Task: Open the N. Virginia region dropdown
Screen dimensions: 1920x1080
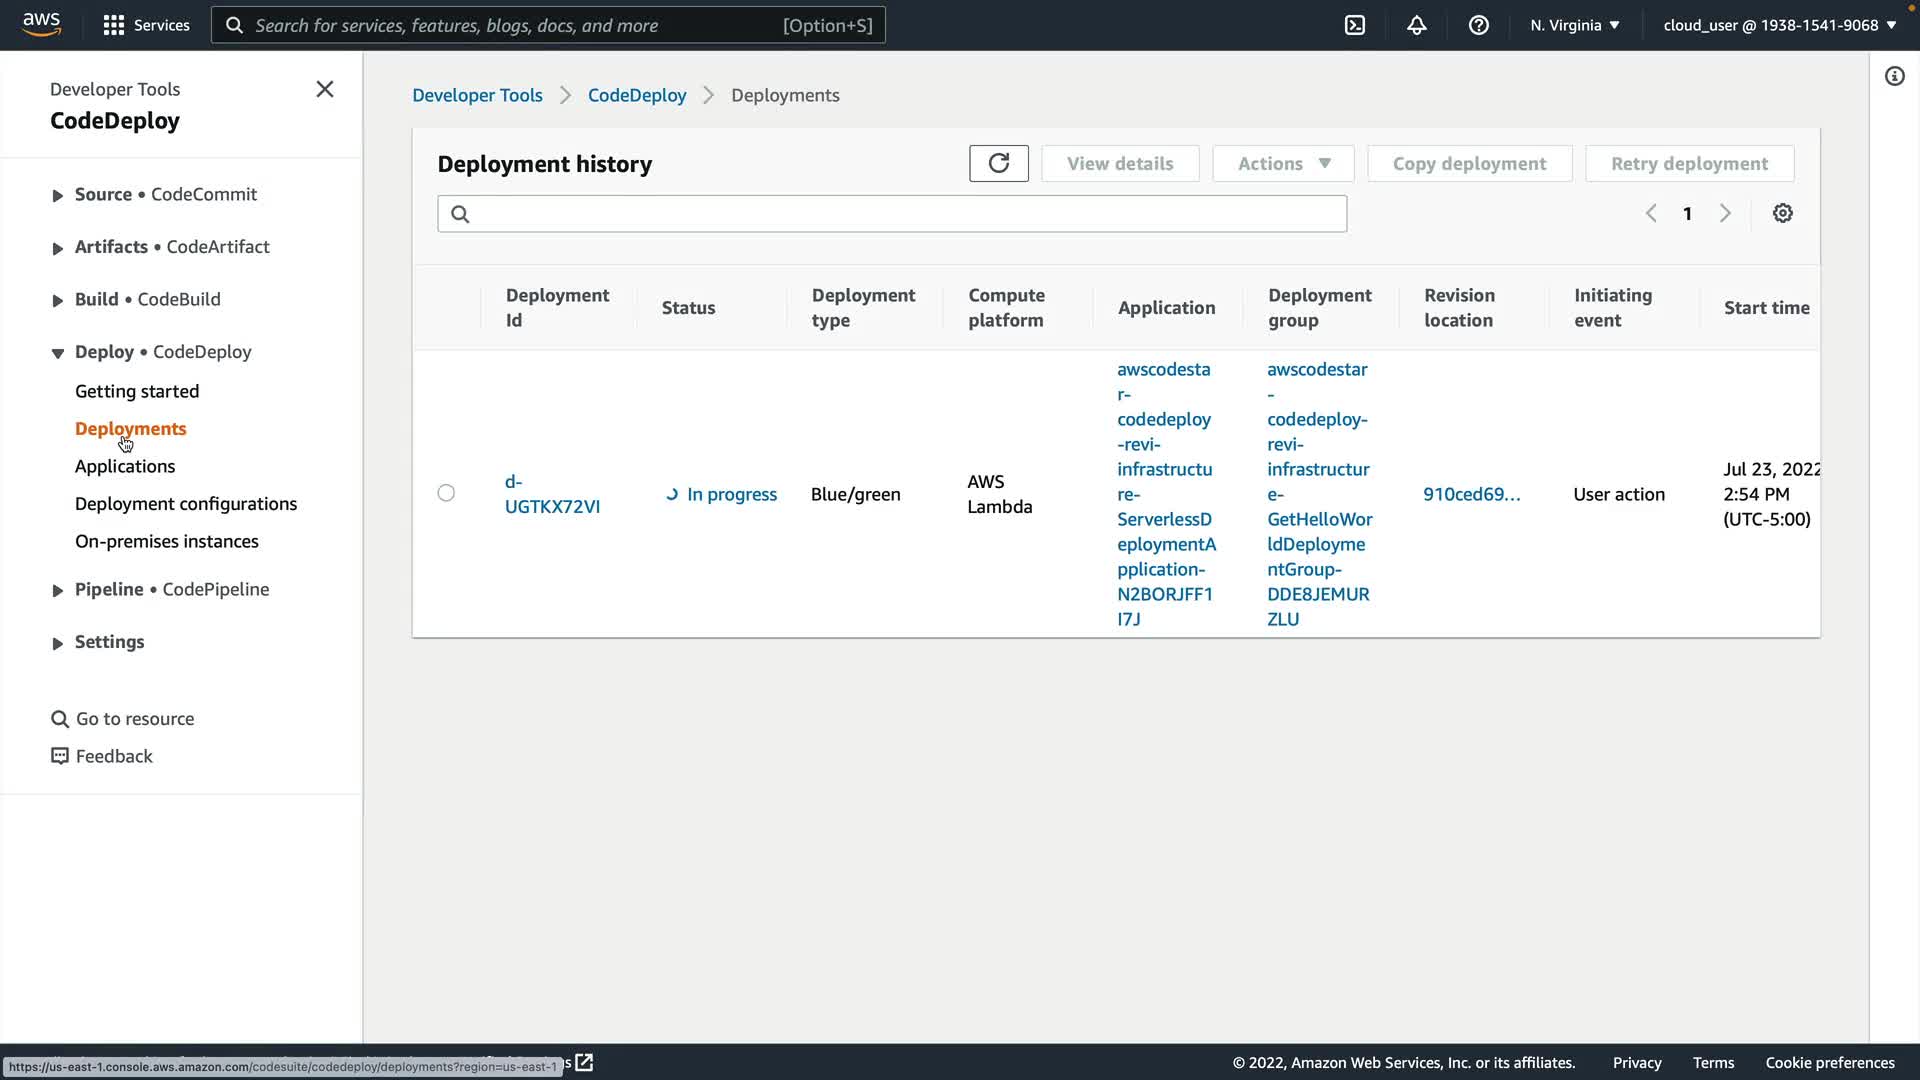Action: [1574, 25]
